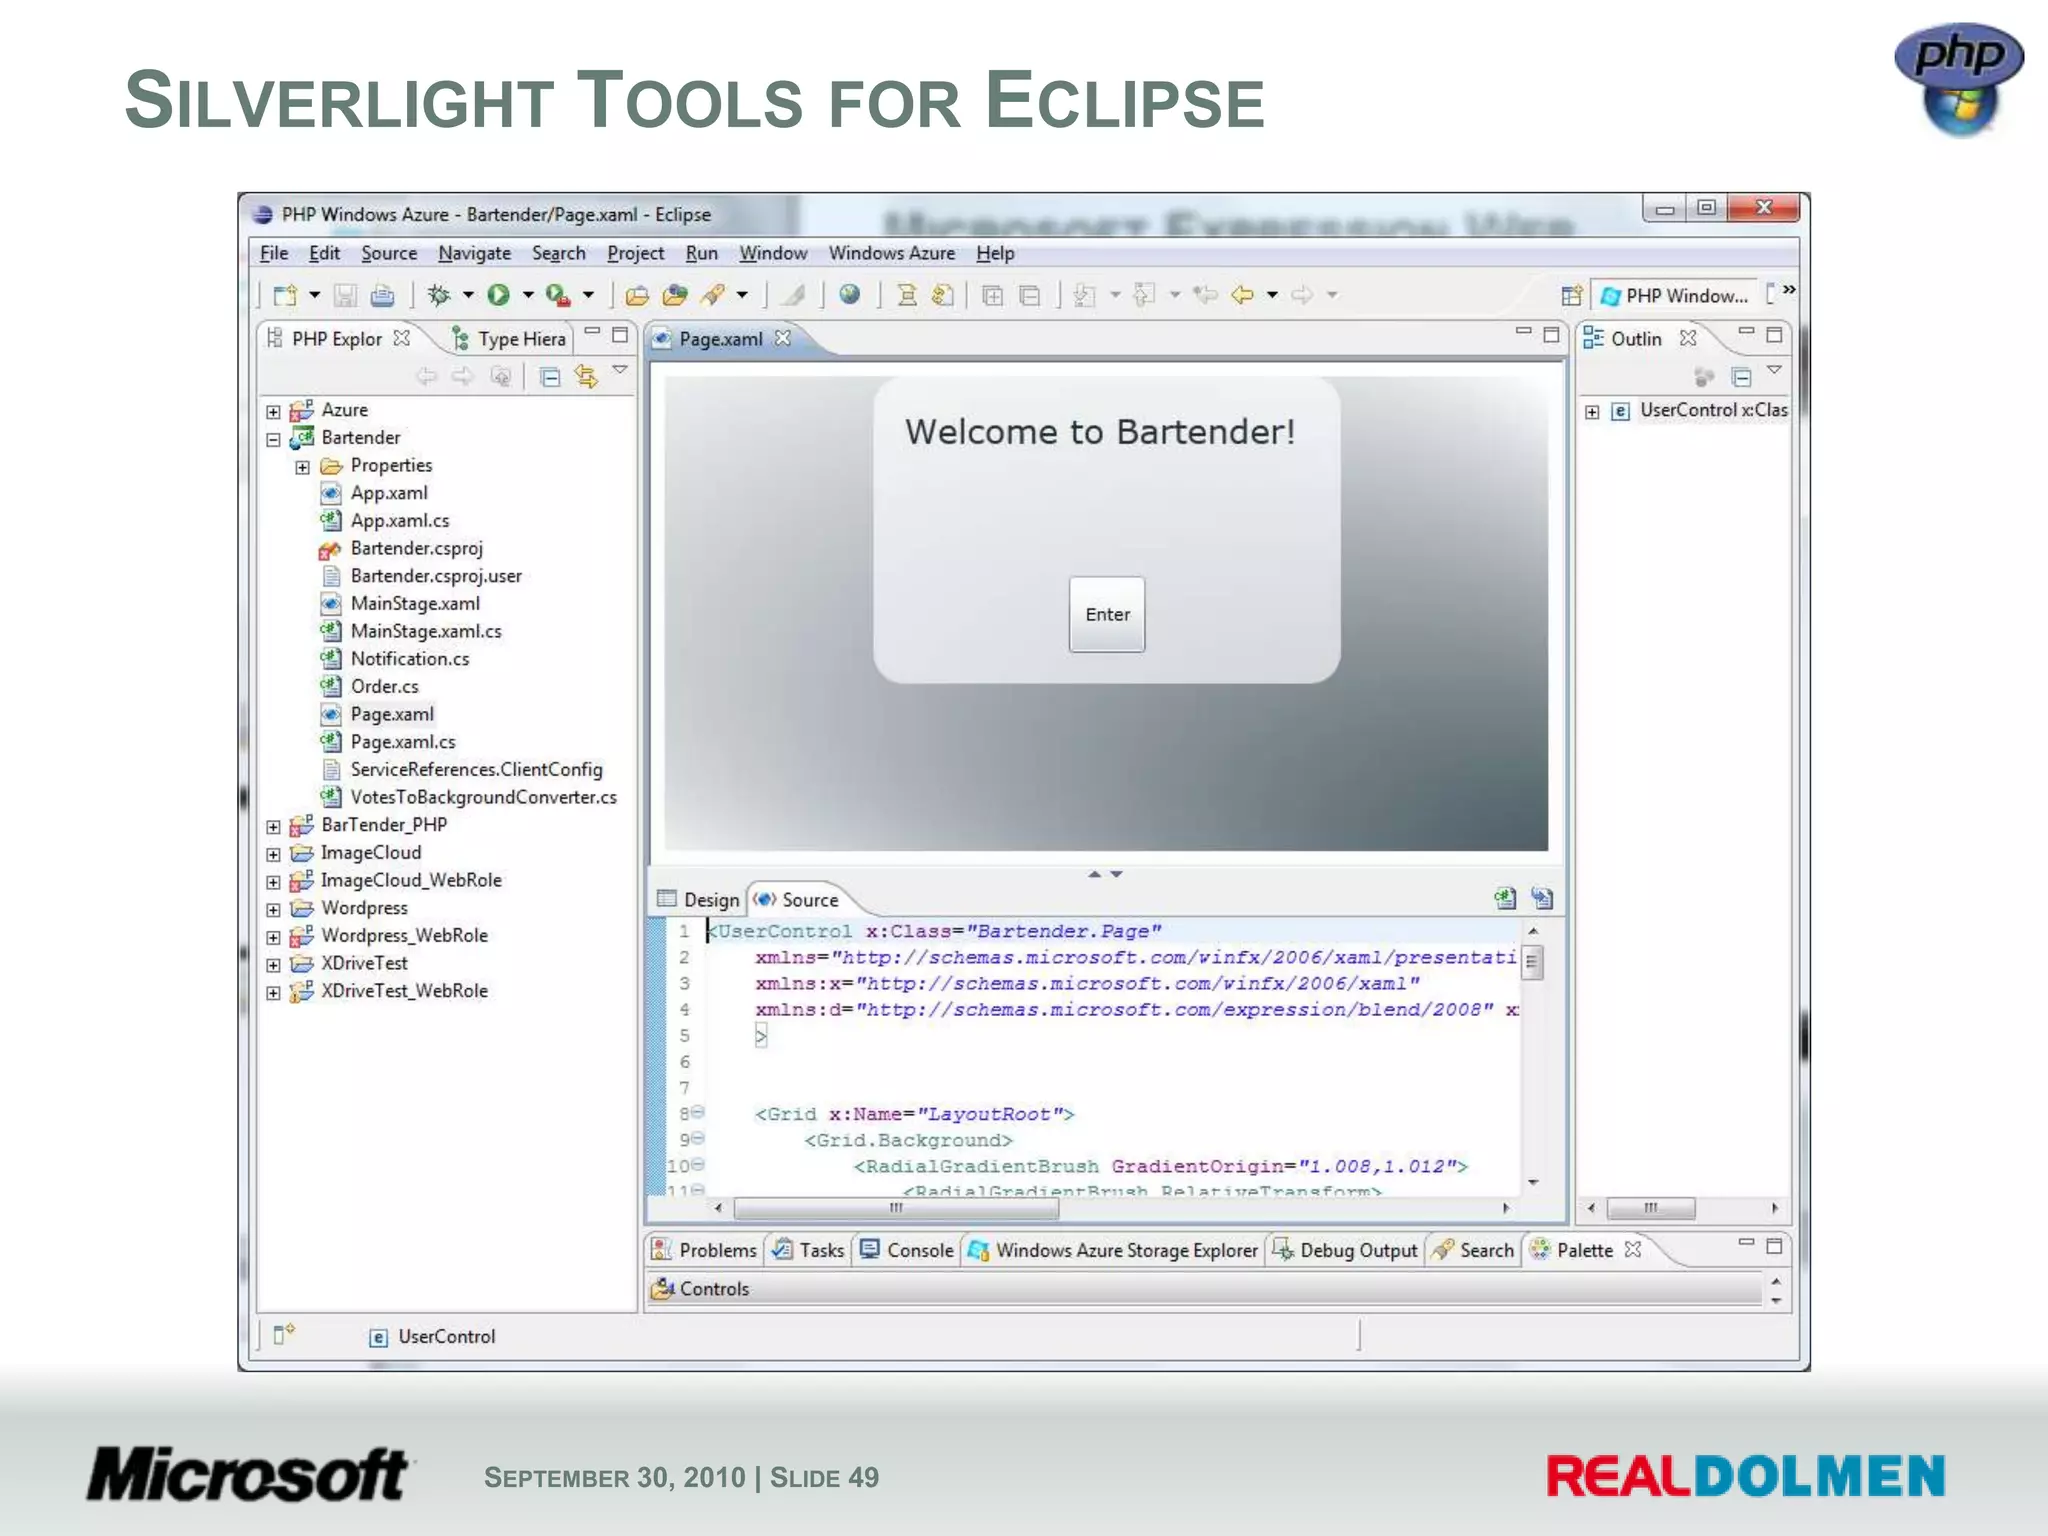Click the New file toolbar icon
2048x1536 pixels.
pos(285,295)
